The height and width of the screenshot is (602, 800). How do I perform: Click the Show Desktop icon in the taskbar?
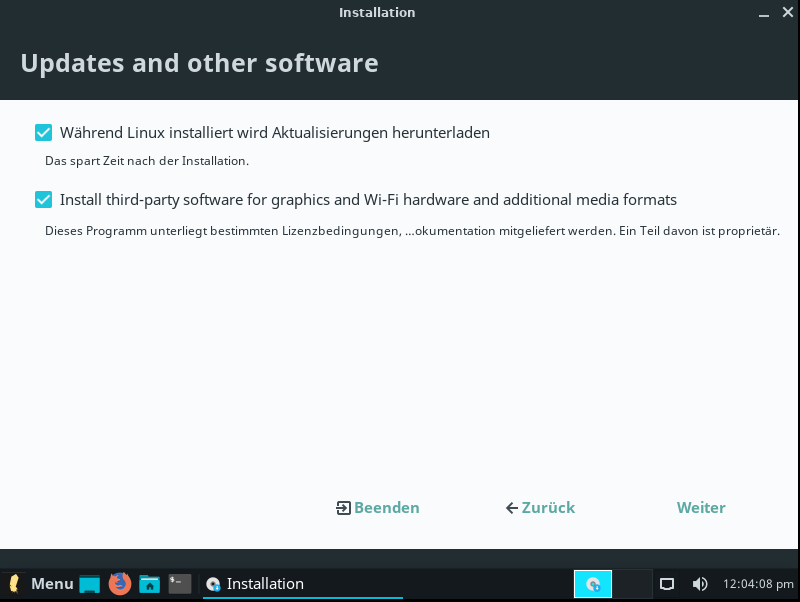90,584
